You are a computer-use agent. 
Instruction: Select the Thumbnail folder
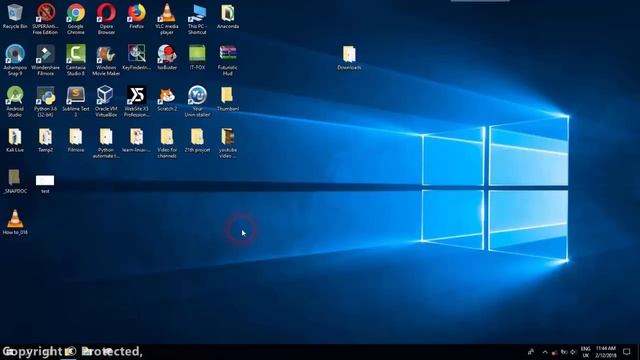click(228, 99)
